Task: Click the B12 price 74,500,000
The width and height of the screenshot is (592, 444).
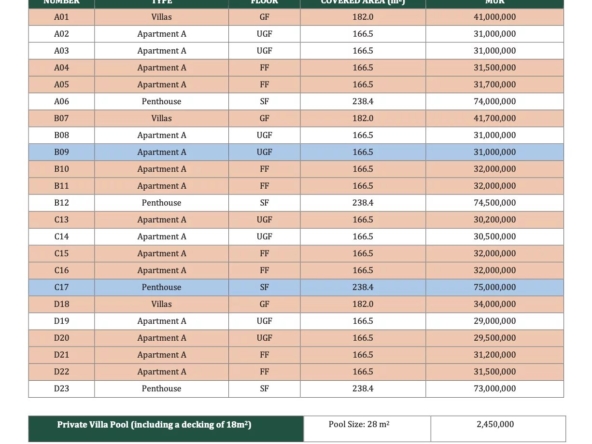Action: (x=495, y=203)
